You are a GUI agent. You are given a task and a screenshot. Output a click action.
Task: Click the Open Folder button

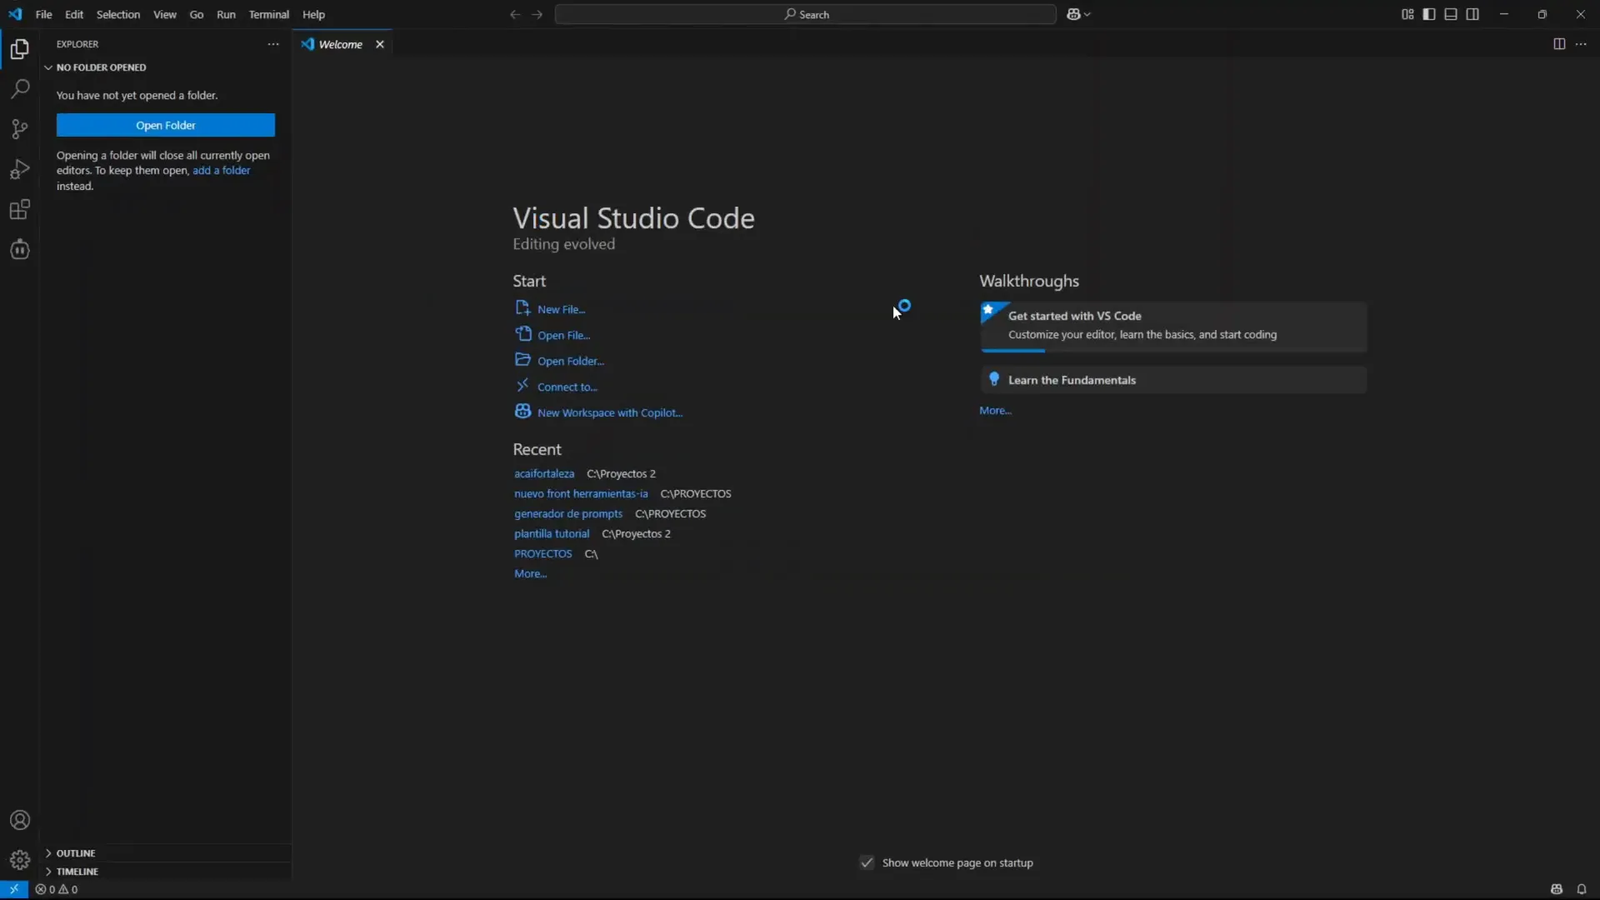[165, 125]
